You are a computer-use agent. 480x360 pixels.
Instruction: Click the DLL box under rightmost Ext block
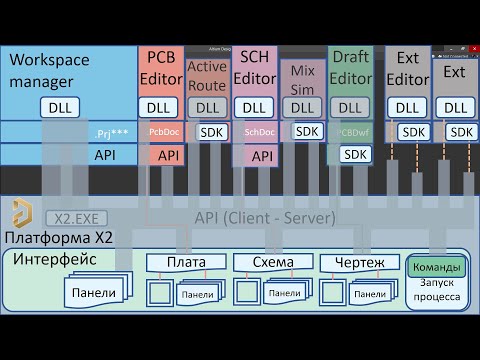(x=455, y=107)
